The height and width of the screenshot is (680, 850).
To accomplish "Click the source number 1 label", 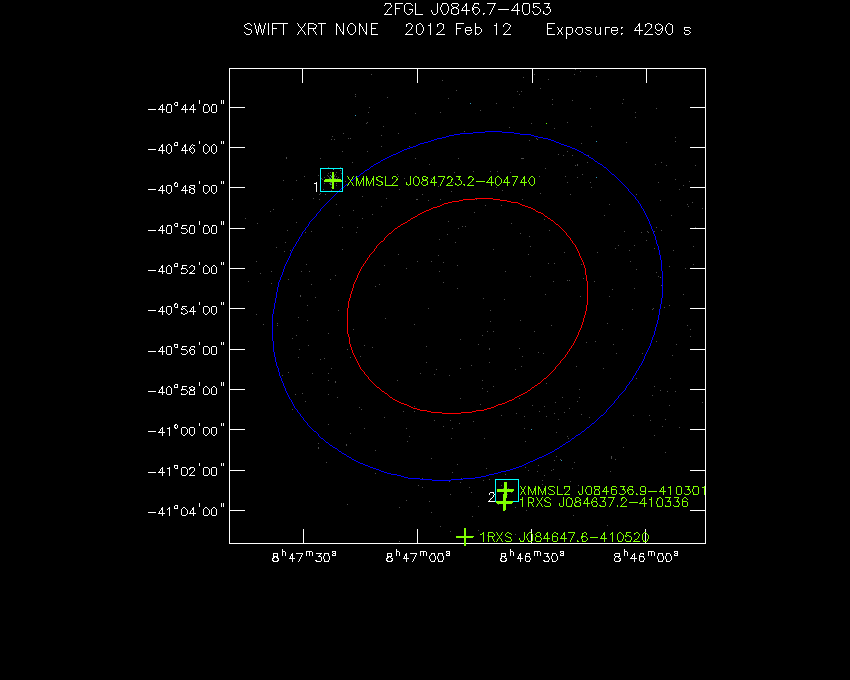I will click(x=316, y=187).
